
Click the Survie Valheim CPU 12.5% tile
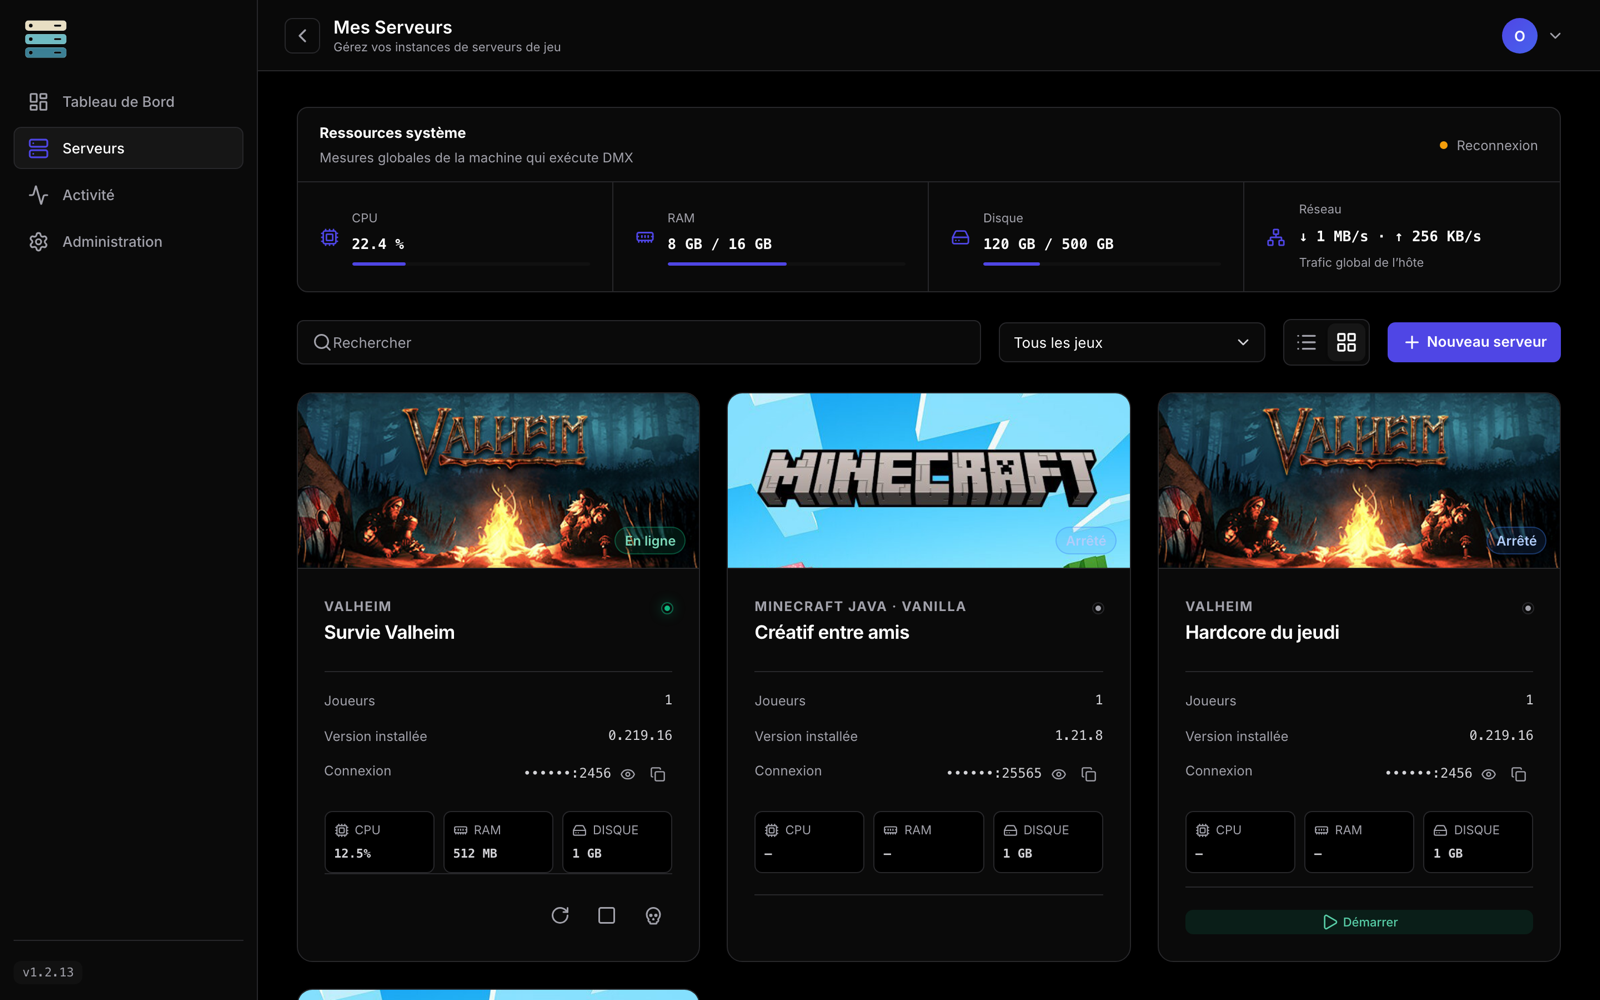pos(379,842)
